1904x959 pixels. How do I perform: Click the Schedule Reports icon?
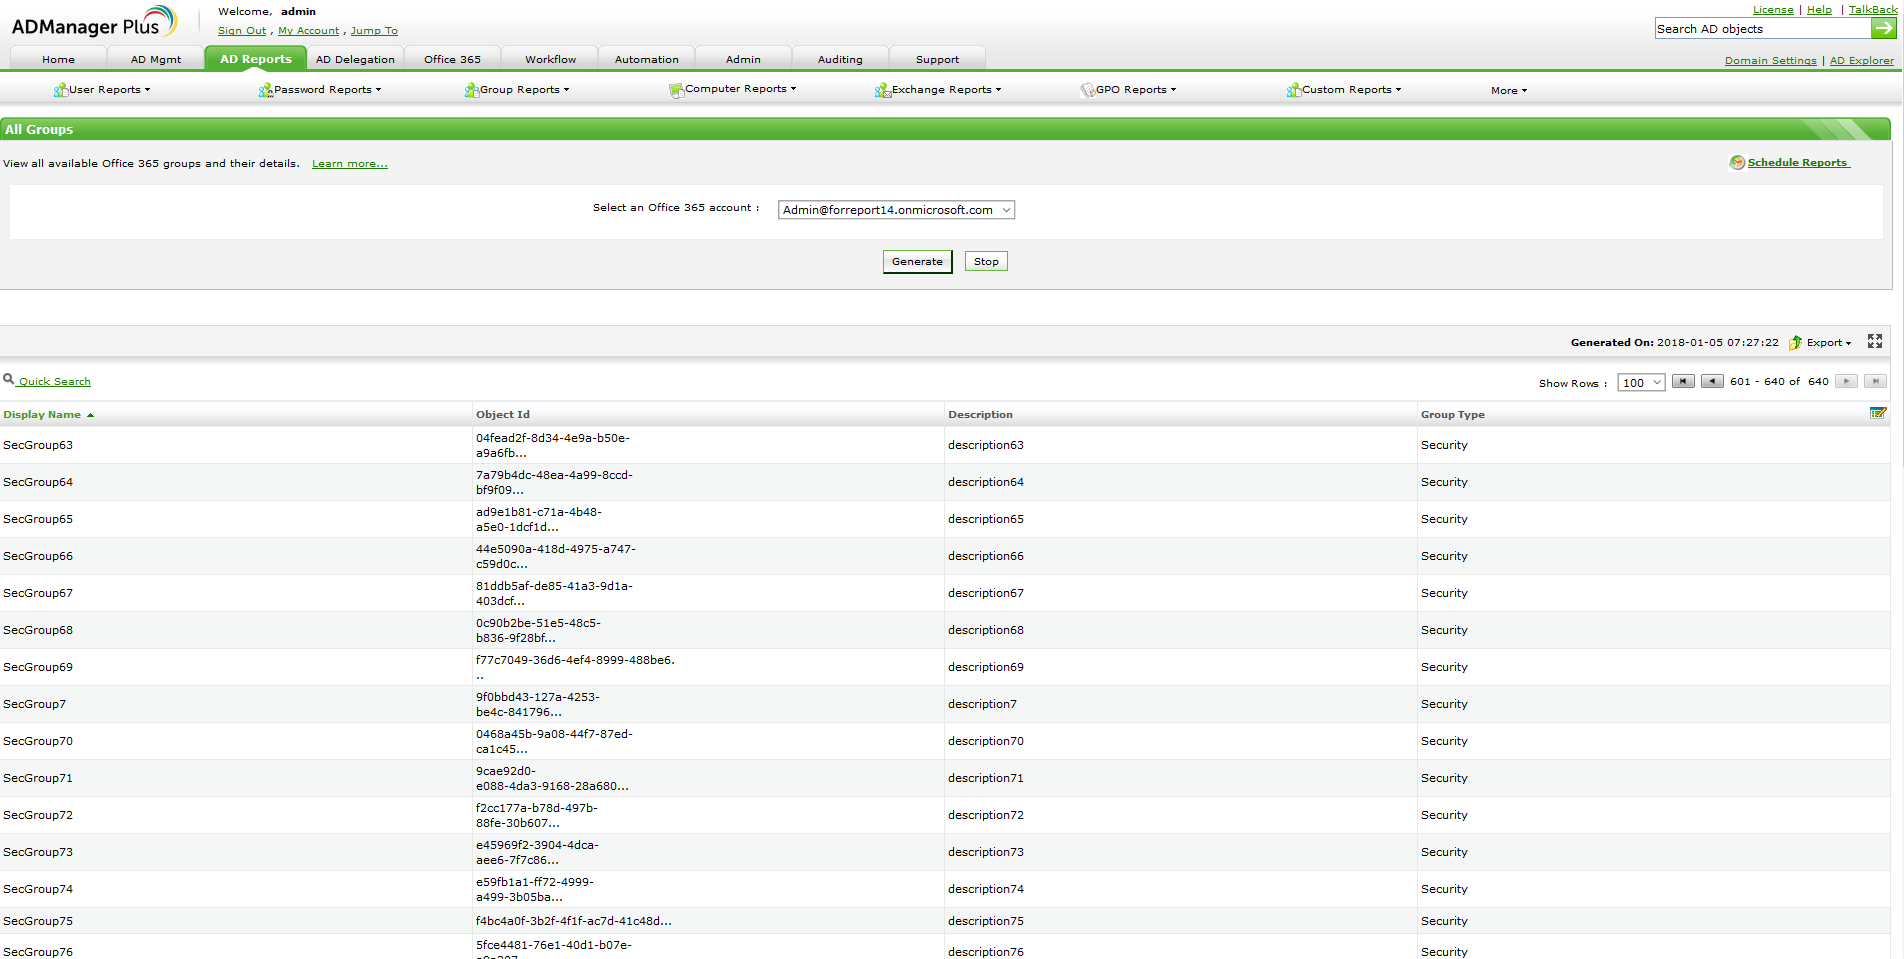1737,163
